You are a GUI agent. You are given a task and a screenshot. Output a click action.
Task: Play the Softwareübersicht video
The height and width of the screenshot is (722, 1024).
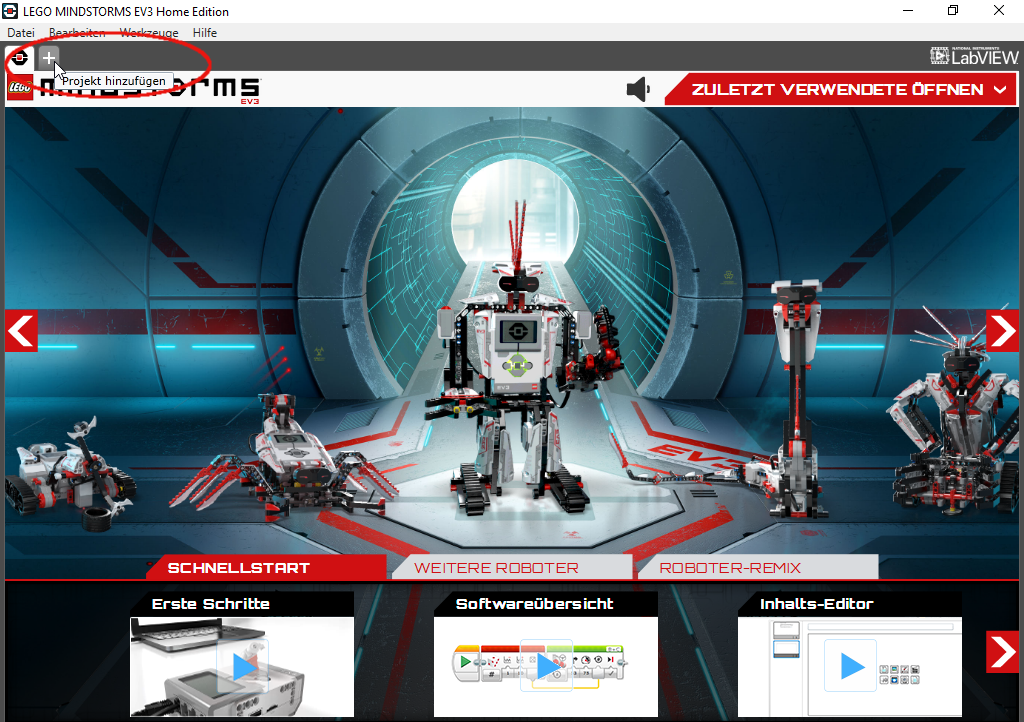tap(546, 667)
